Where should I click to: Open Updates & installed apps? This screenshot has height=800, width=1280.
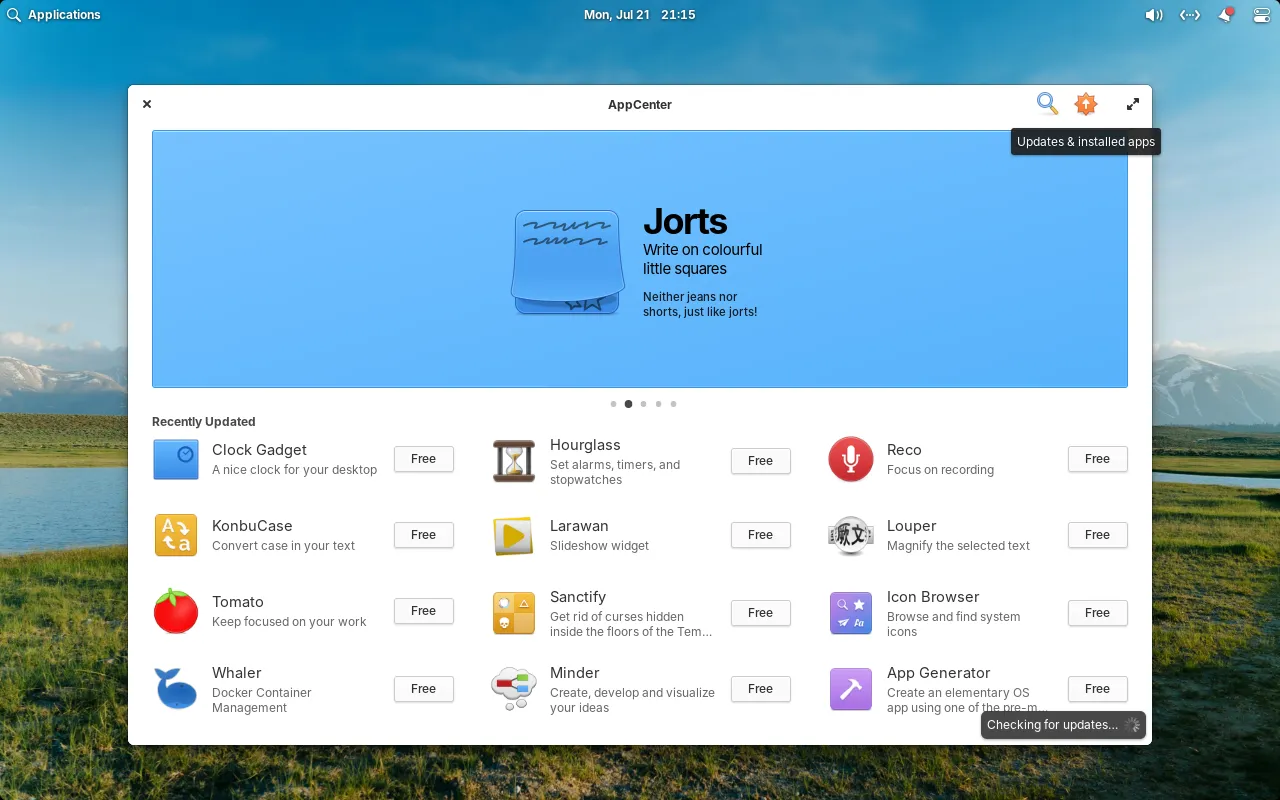pyautogui.click(x=1086, y=104)
